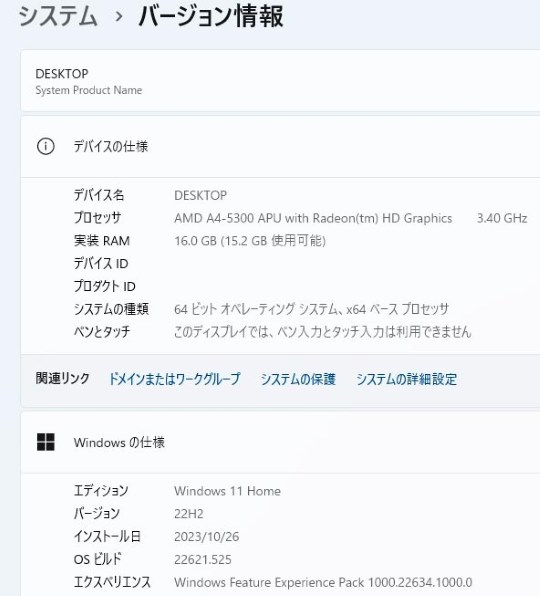This screenshot has height=596, width=540.
Task: Click the 22H2 version value
Action: (x=188, y=514)
